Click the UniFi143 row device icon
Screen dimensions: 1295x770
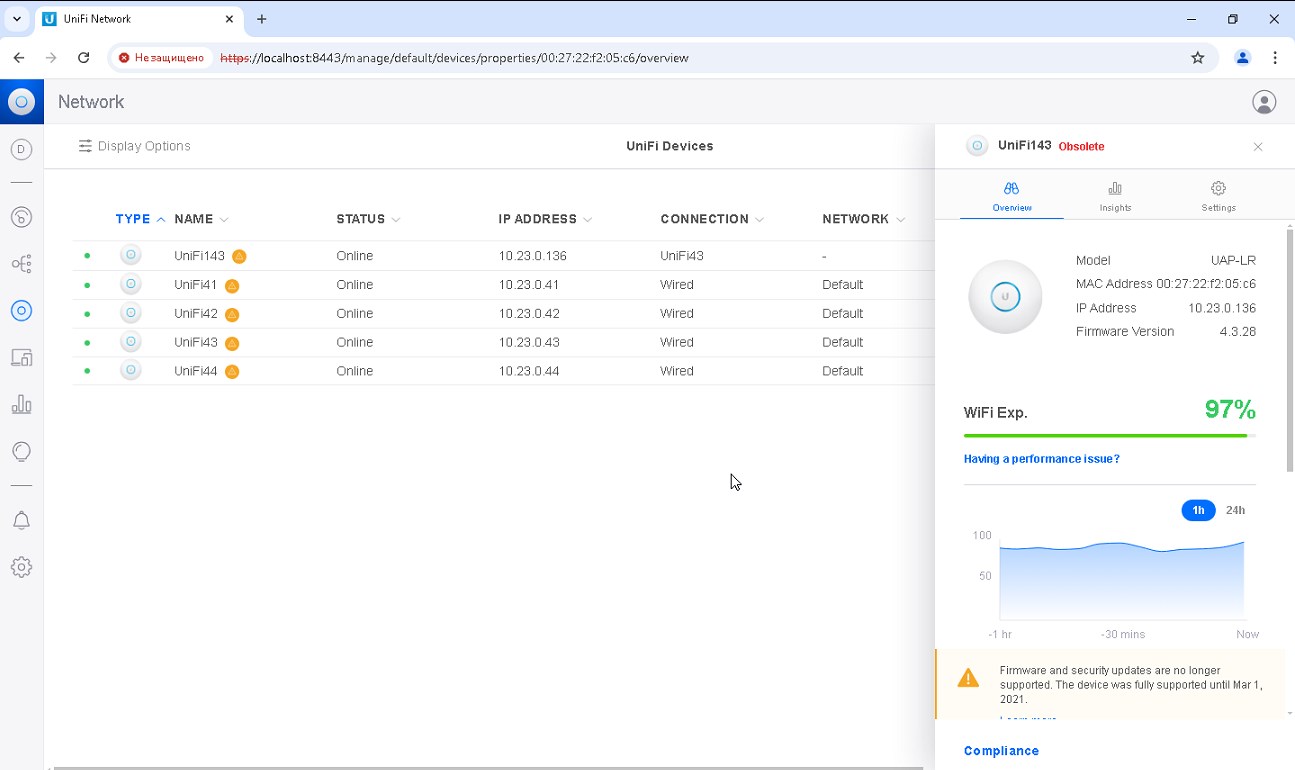pos(130,255)
